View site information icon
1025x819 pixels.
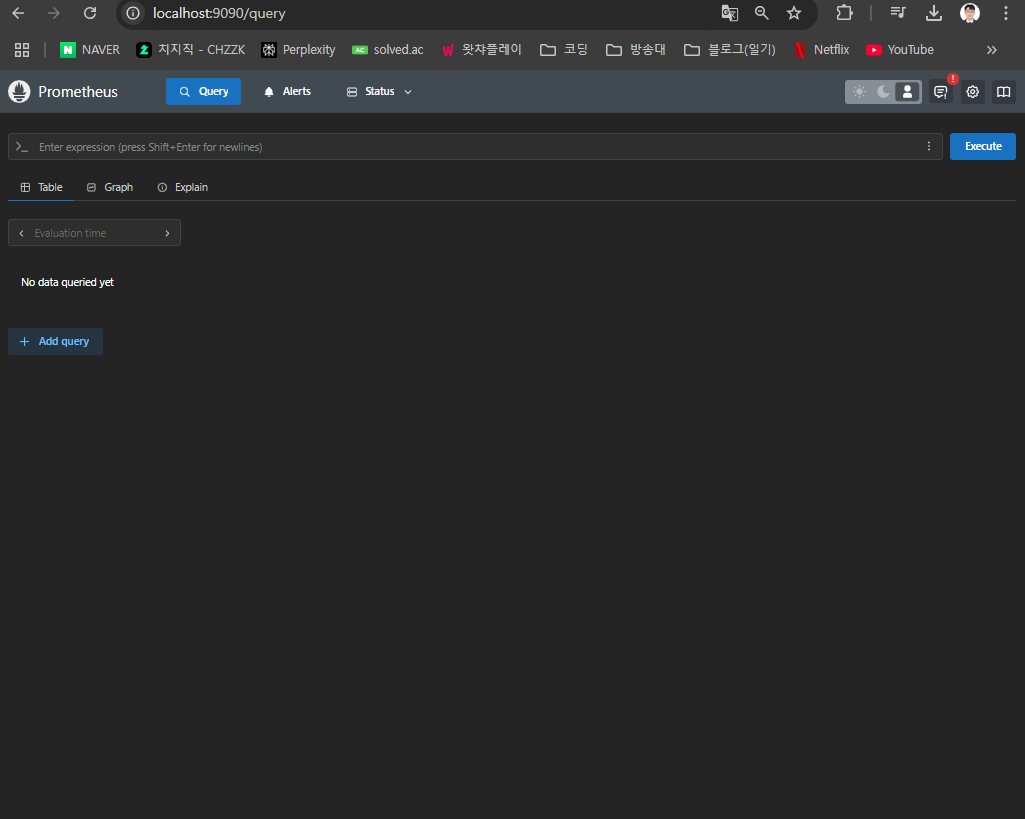[x=133, y=13]
